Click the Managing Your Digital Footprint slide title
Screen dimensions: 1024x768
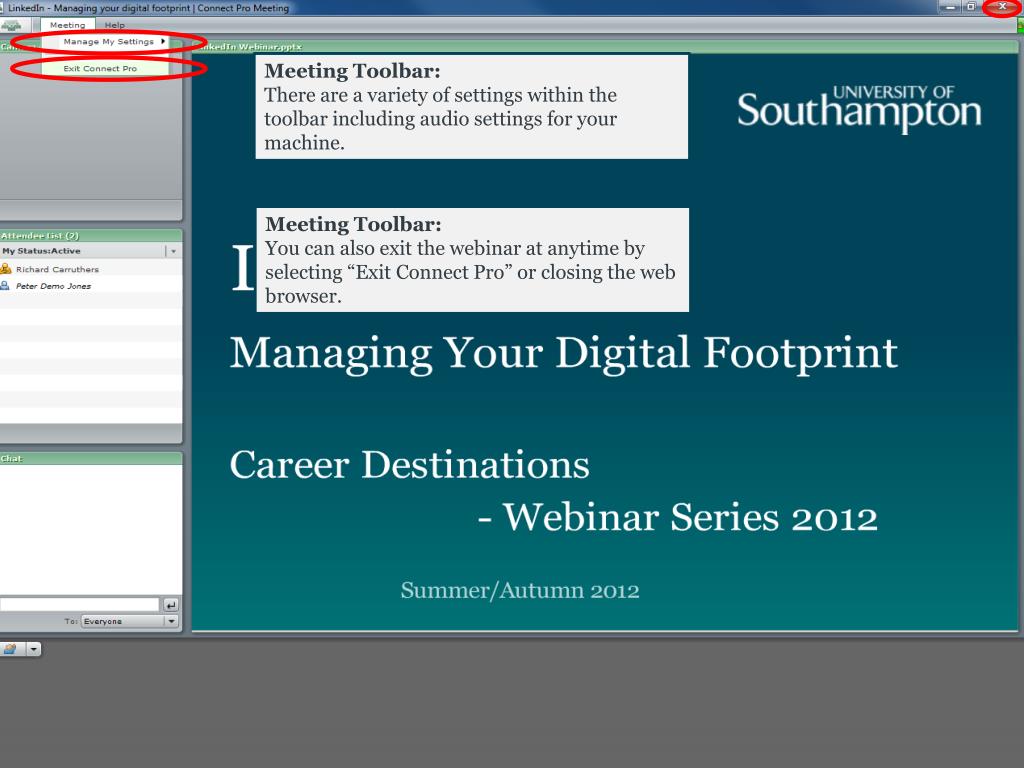point(564,353)
